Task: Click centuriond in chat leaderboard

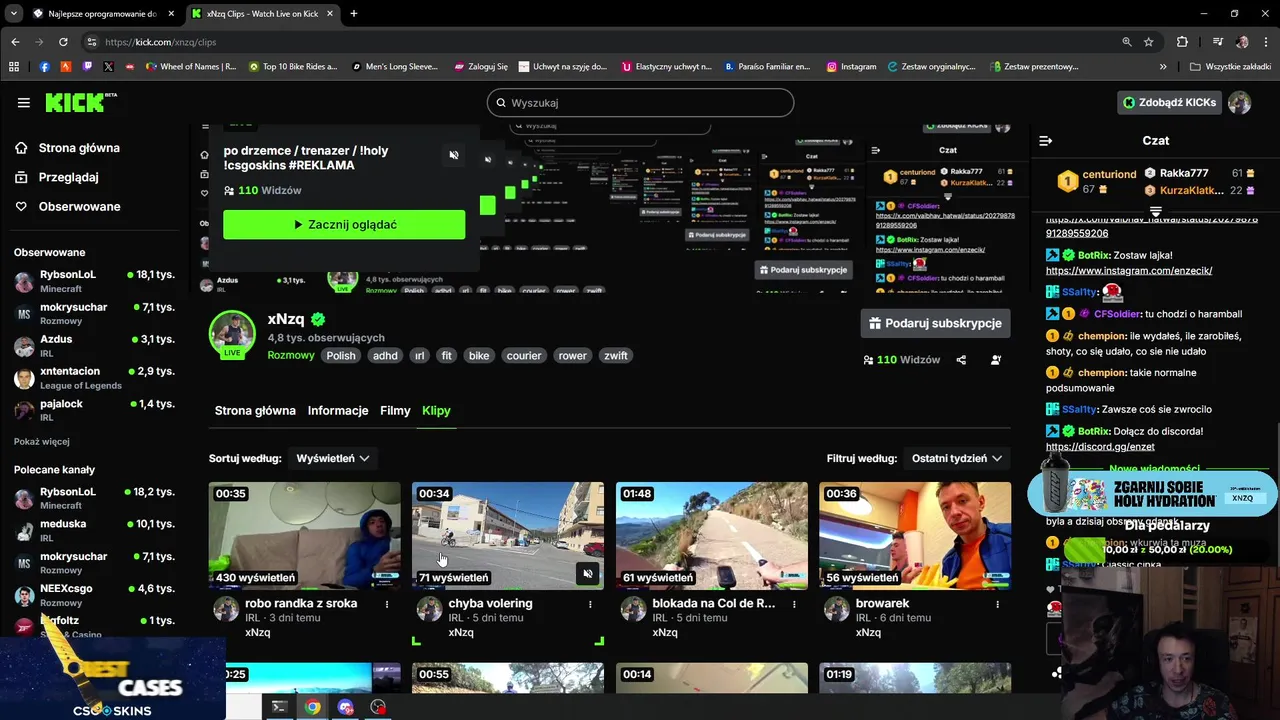Action: [1109, 174]
